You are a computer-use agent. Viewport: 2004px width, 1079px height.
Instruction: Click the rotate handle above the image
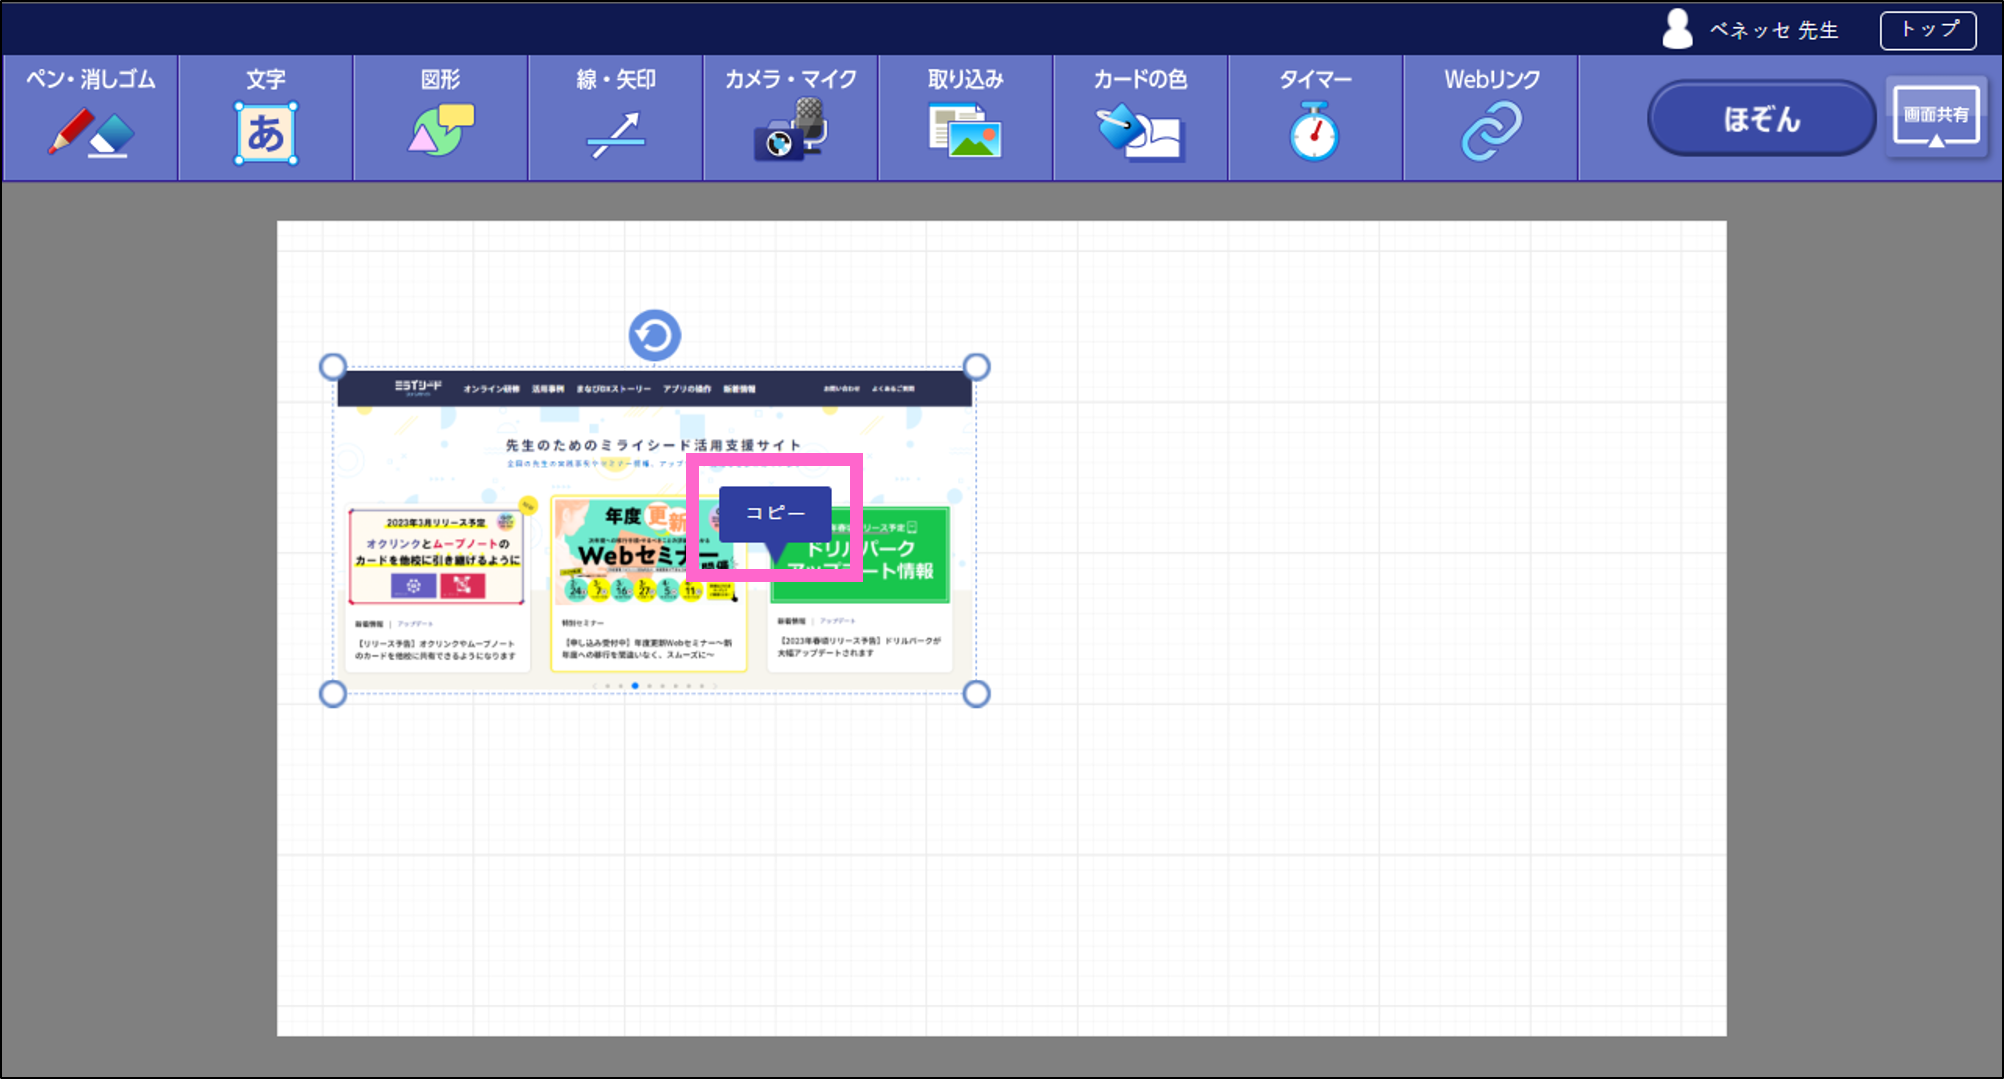pos(655,335)
